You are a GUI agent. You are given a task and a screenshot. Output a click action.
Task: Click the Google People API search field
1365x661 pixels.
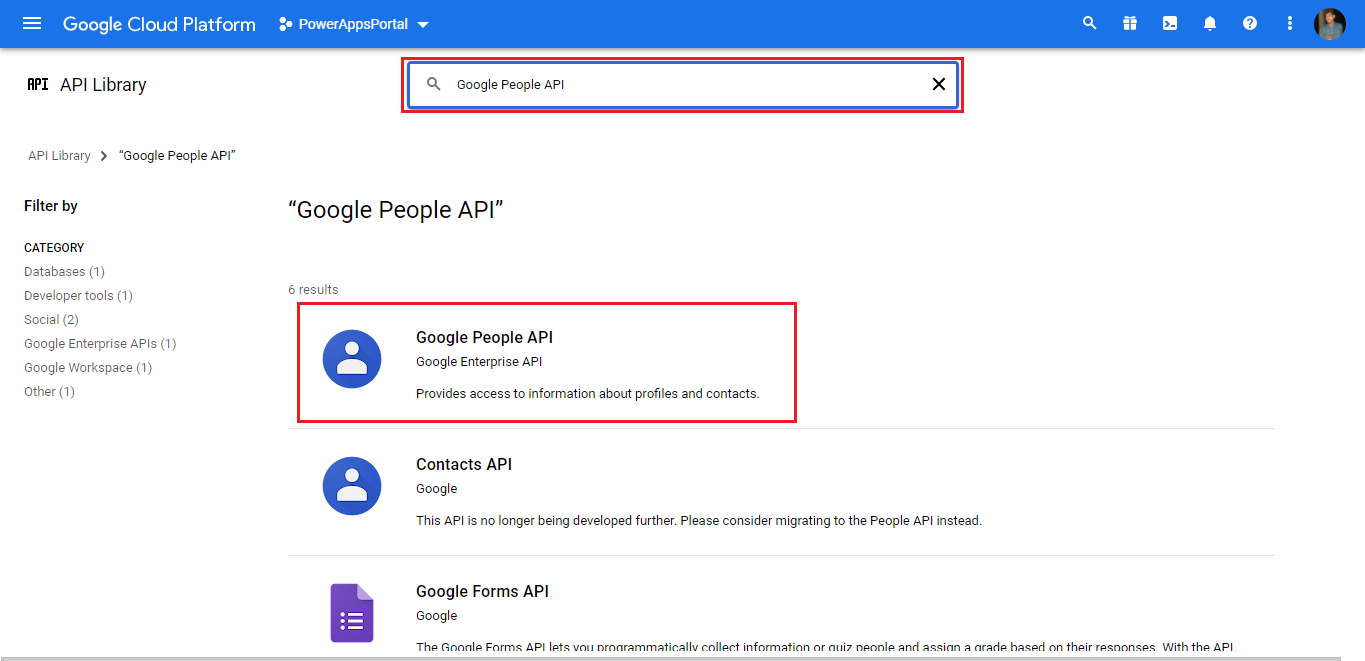[680, 85]
